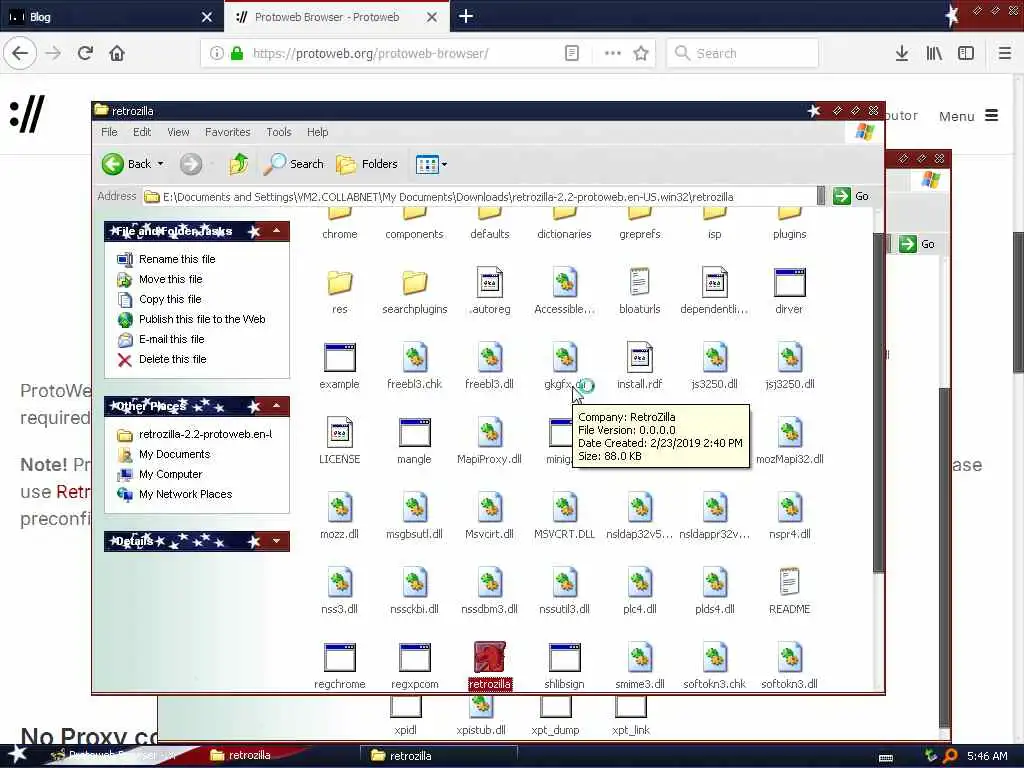Open the retrozilla application icon
1024x768 pixels.
click(489, 657)
